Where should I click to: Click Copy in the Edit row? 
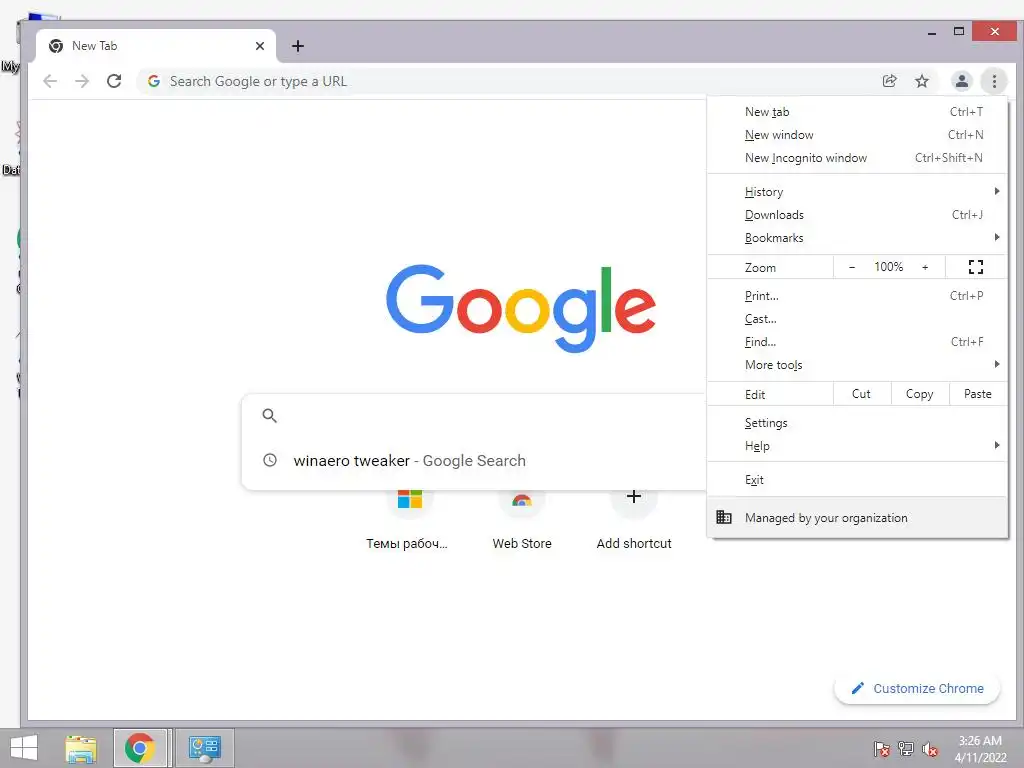pyautogui.click(x=920, y=394)
